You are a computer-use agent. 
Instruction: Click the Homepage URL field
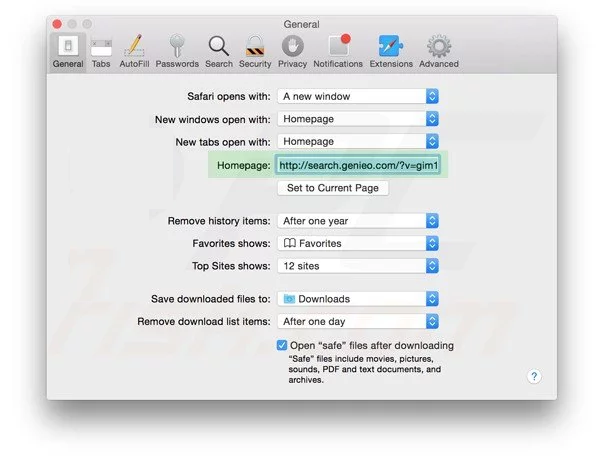pyautogui.click(x=358, y=165)
